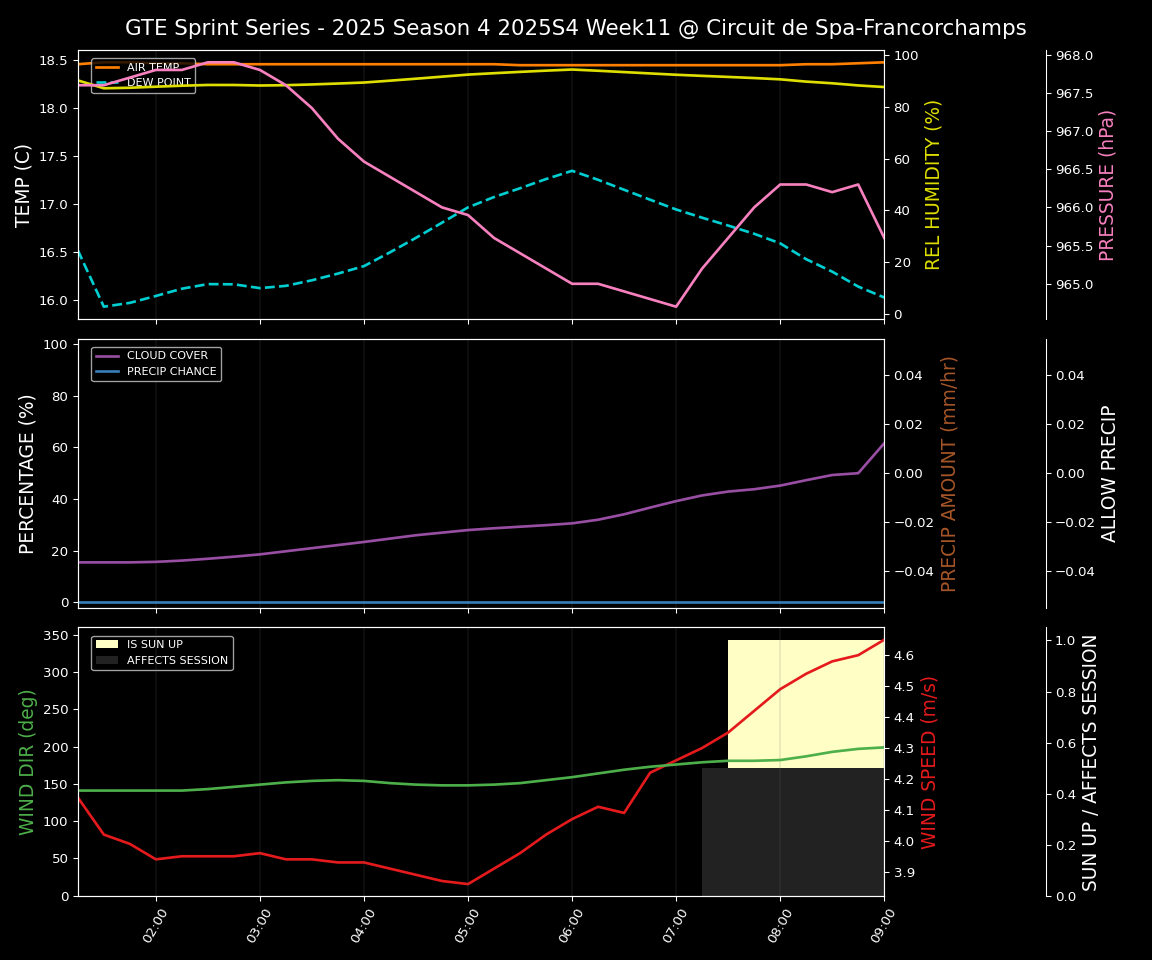The image size is (1152, 960).
Task: Click the chart title text at top
Action: click(x=575, y=28)
